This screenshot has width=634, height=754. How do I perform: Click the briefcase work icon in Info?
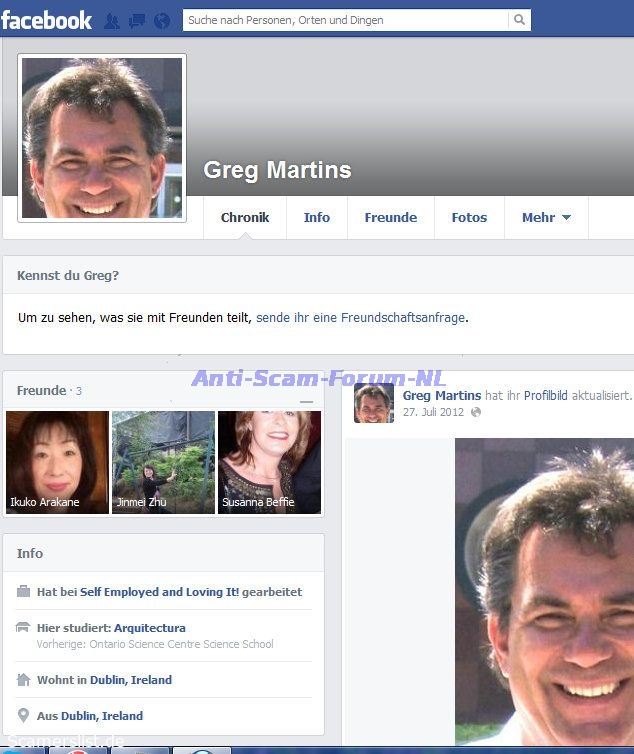pos(23,592)
